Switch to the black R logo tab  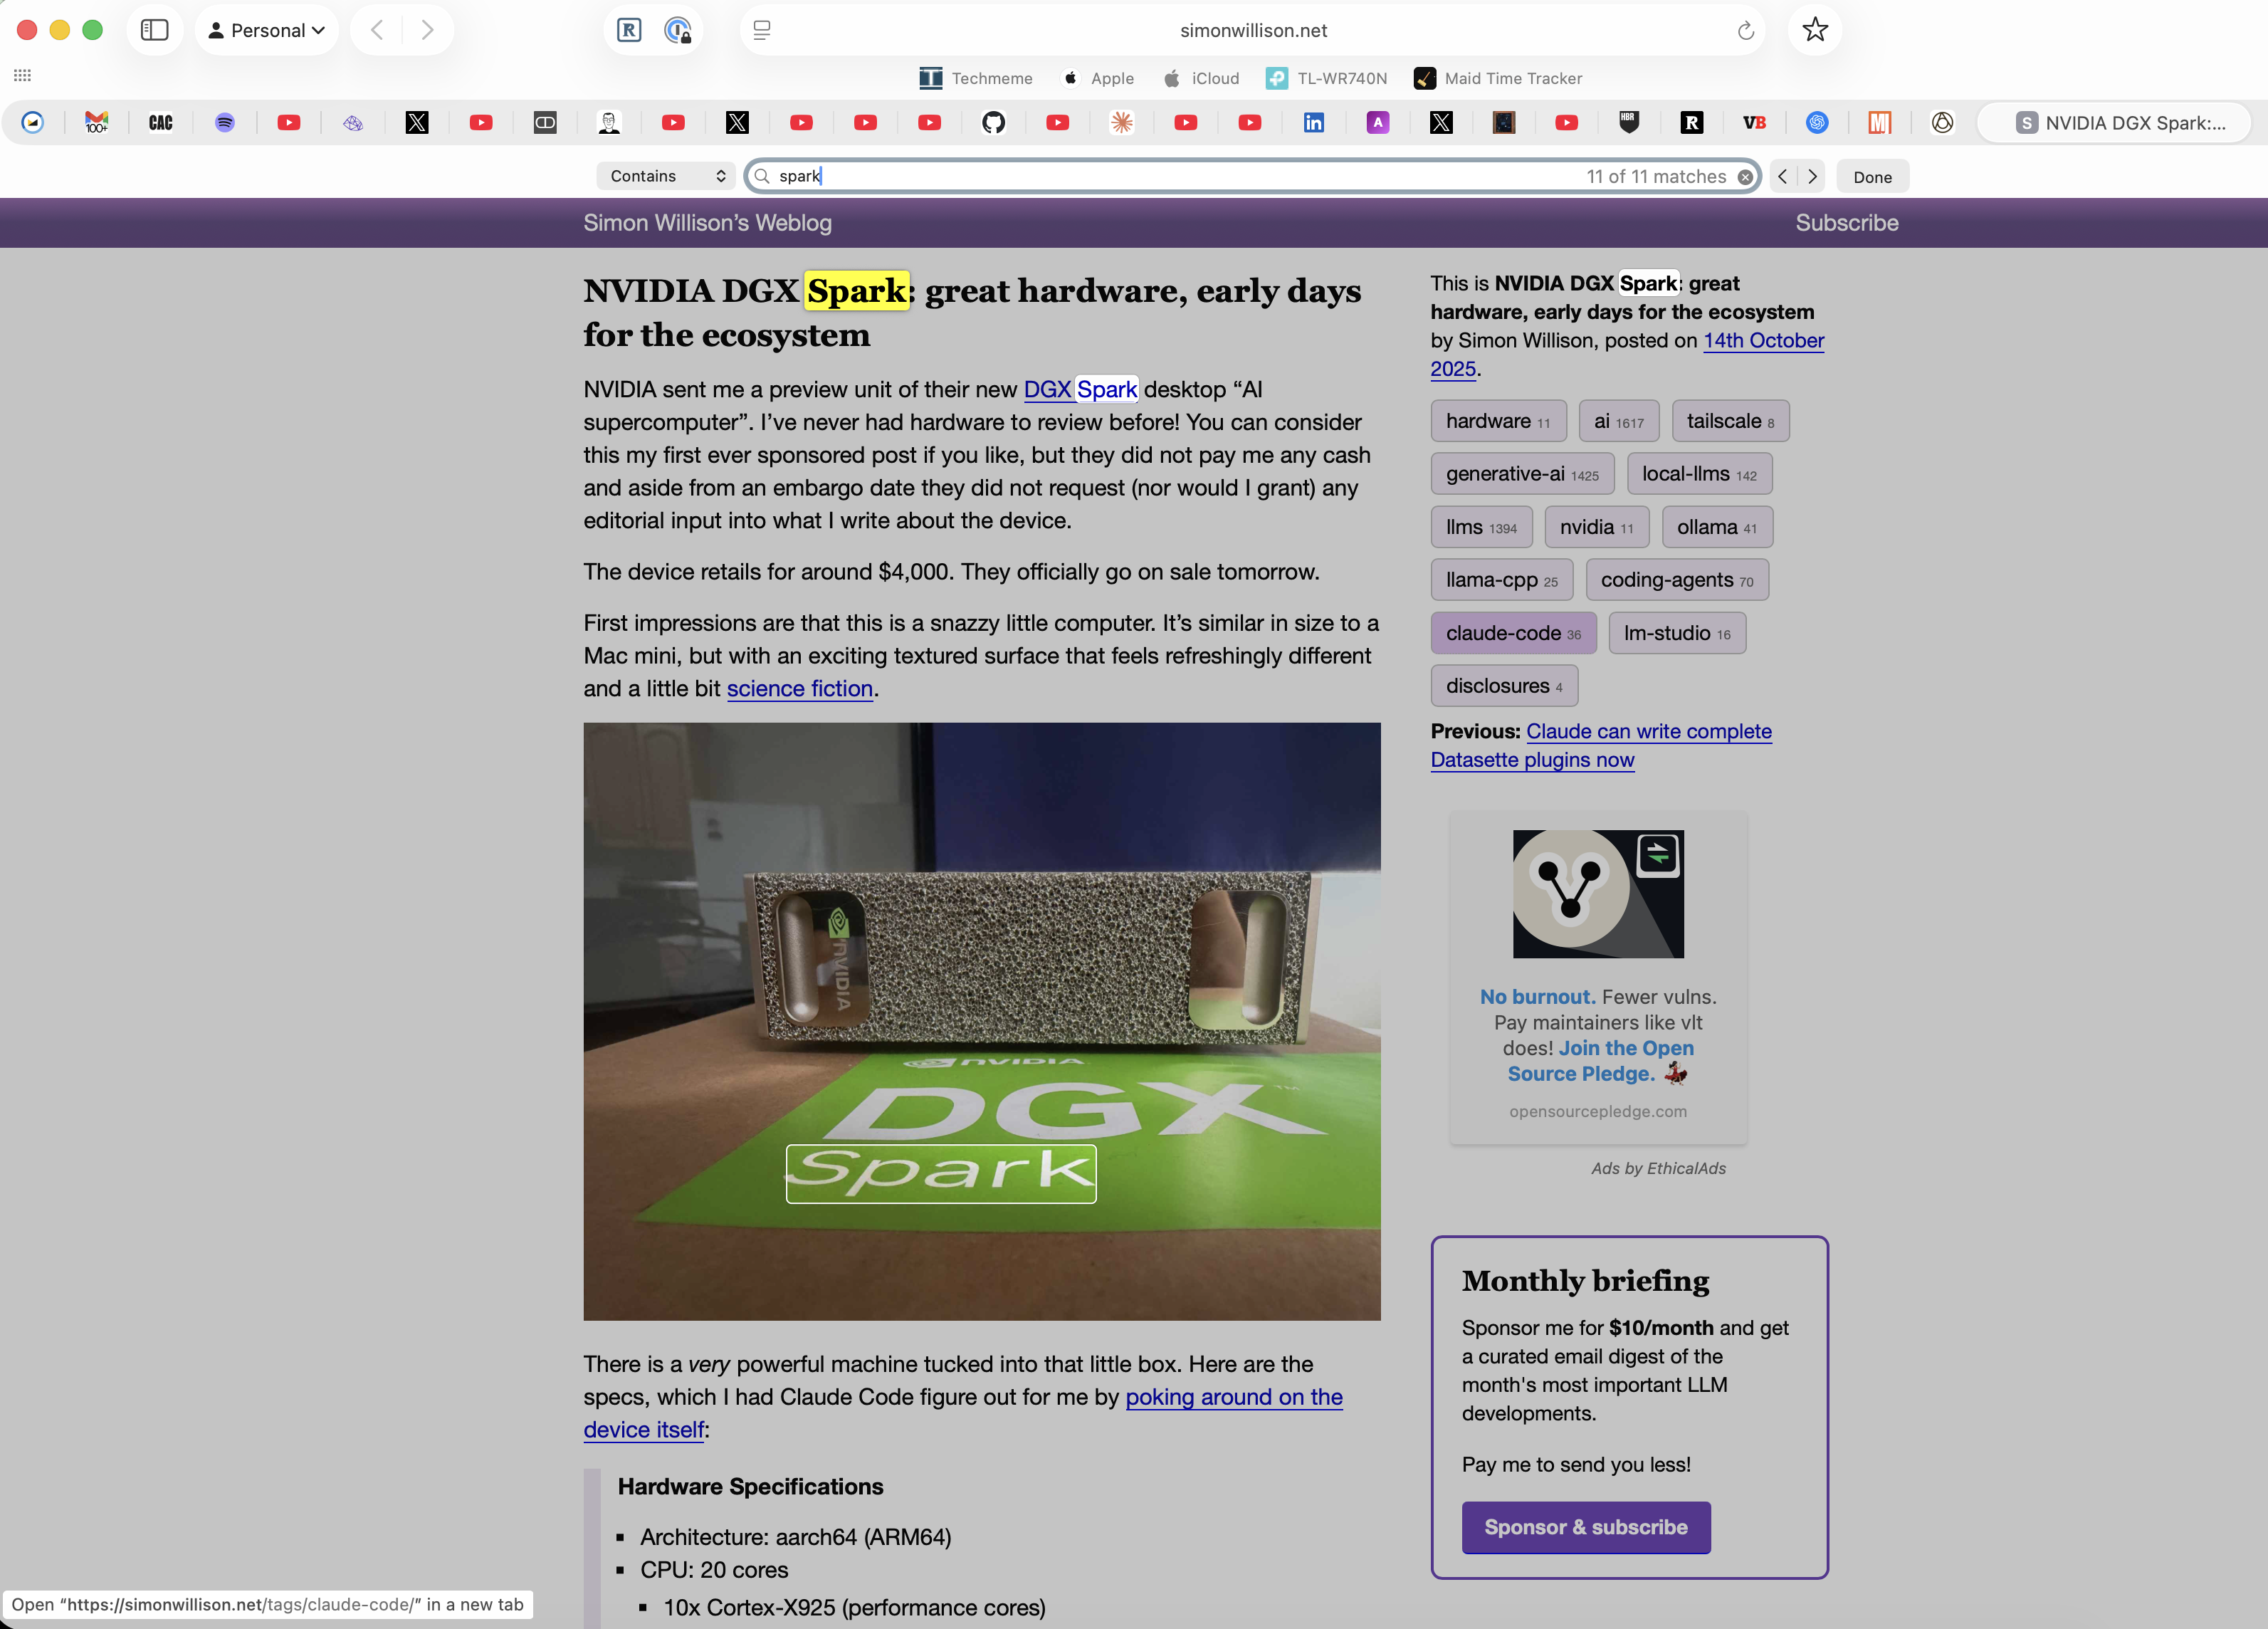pyautogui.click(x=1692, y=122)
